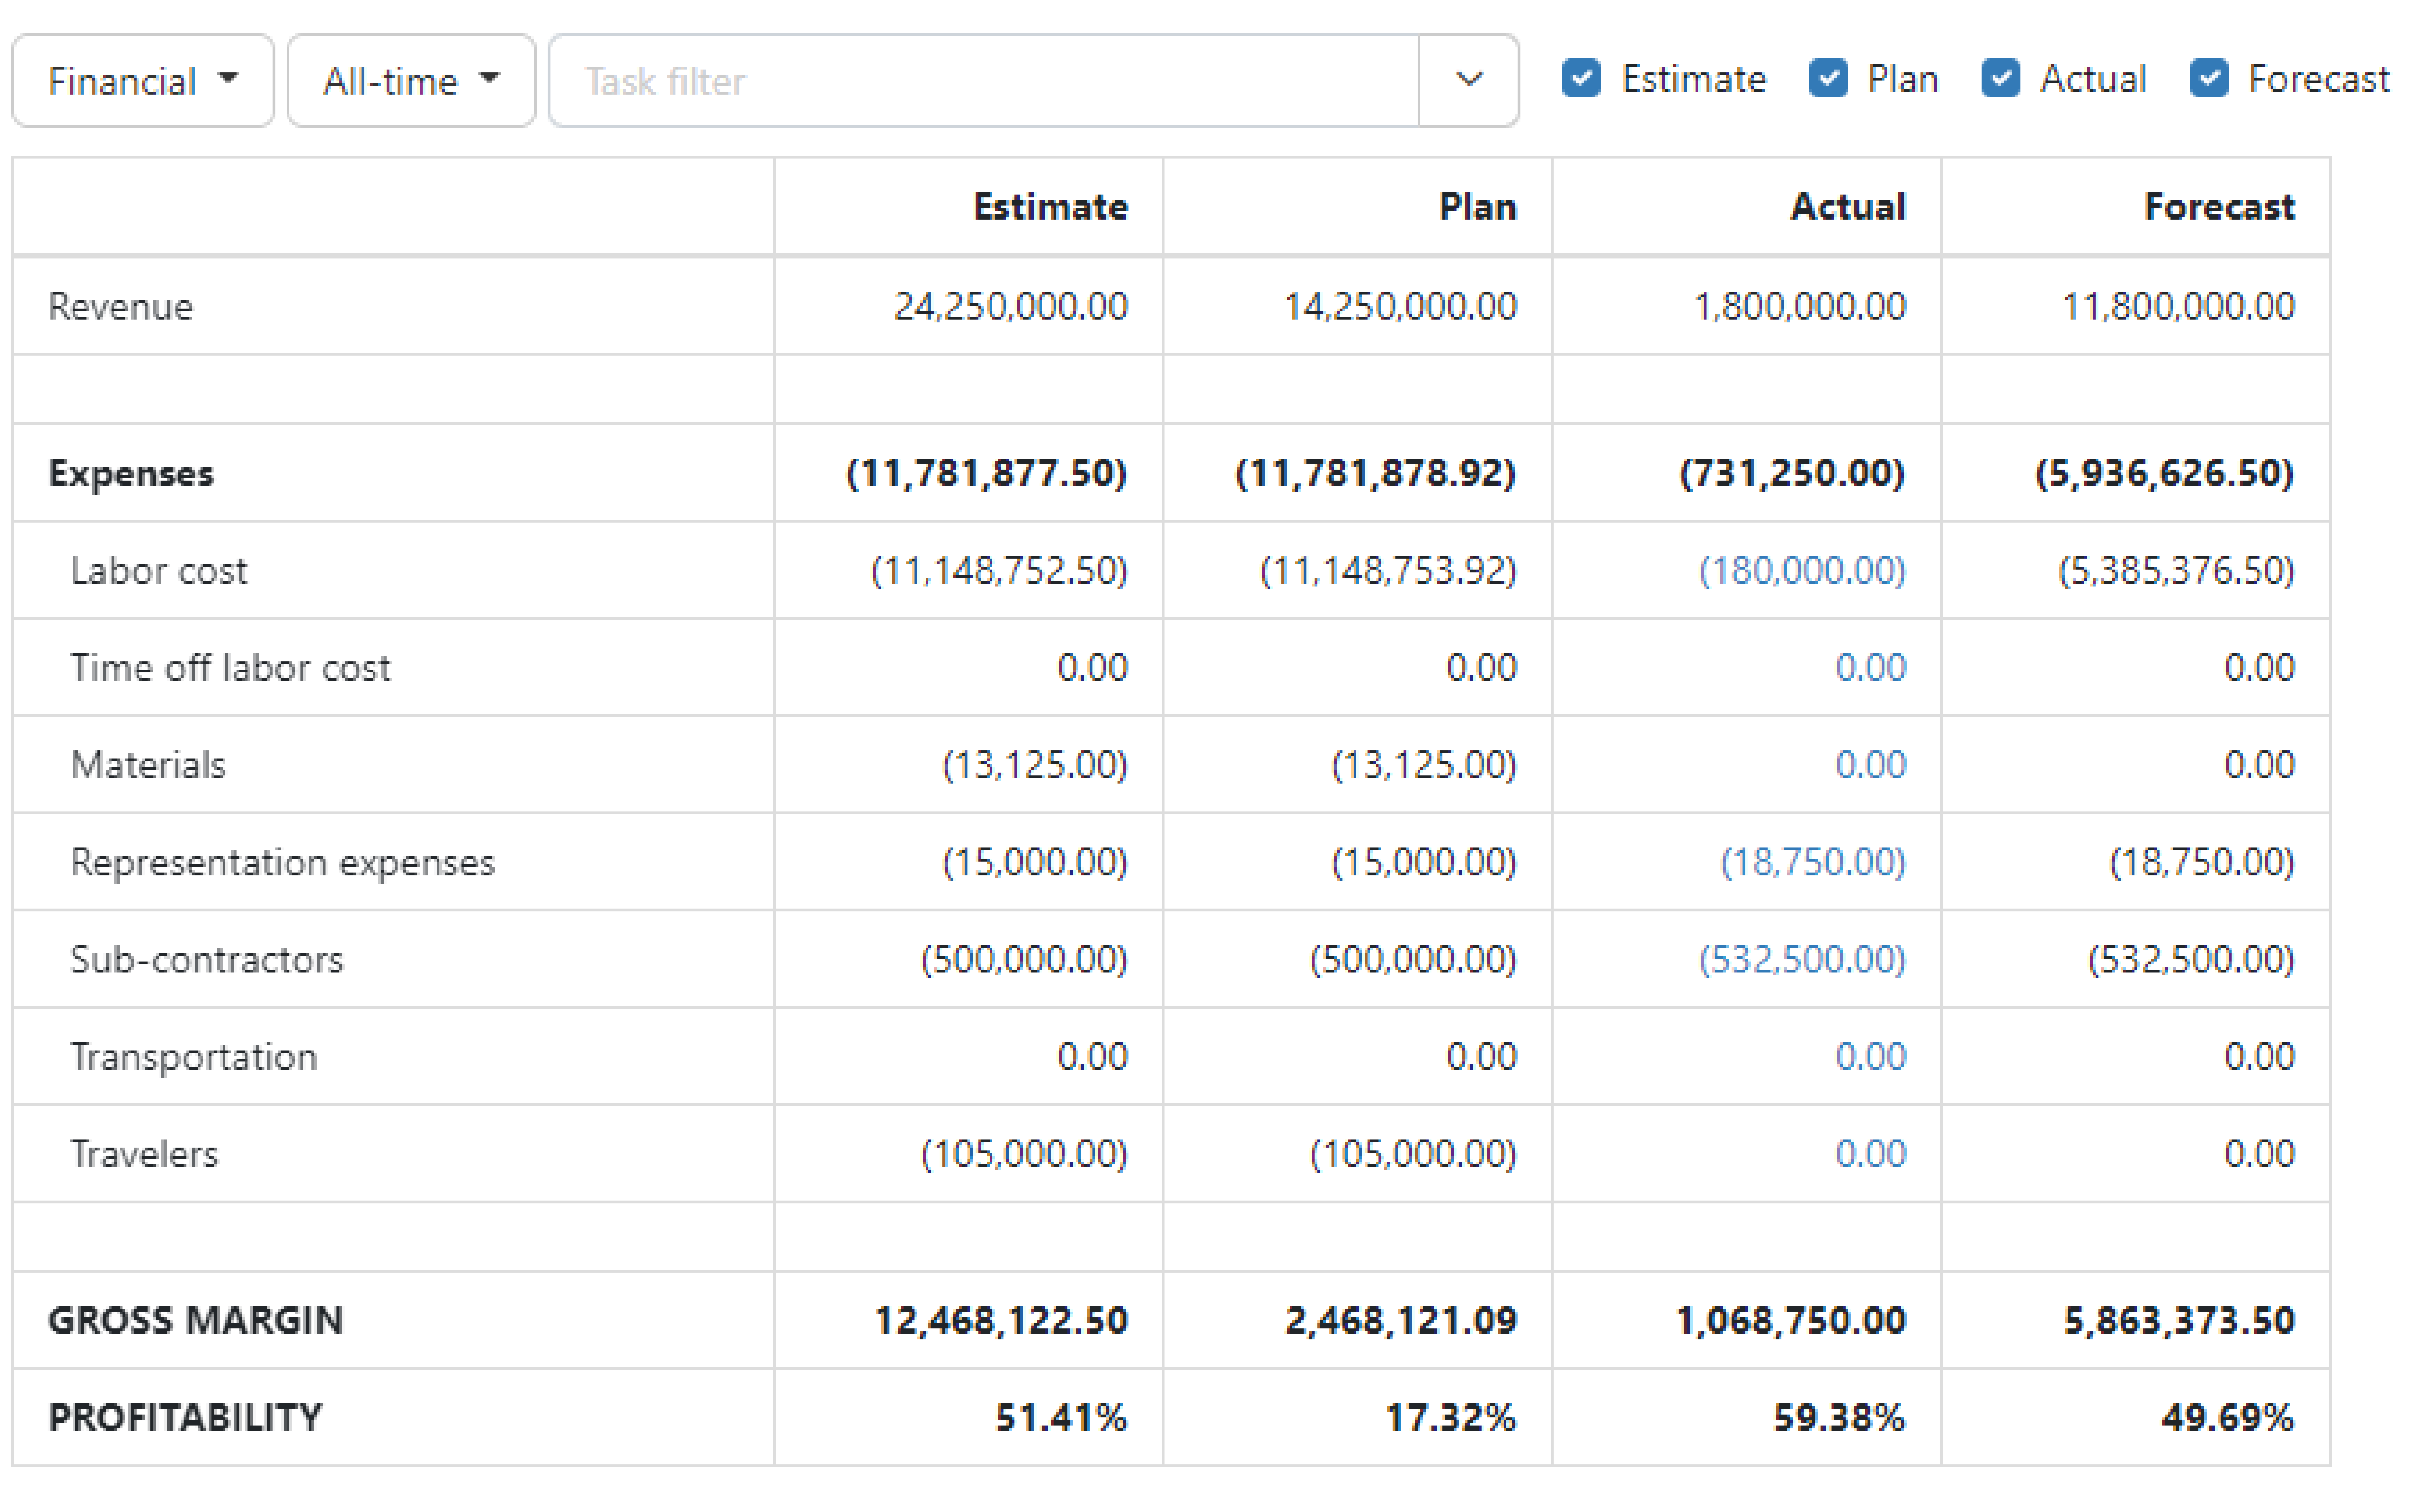Viewport: 2418px width, 1512px height.
Task: Click the Actual column header
Action: pos(1848,207)
